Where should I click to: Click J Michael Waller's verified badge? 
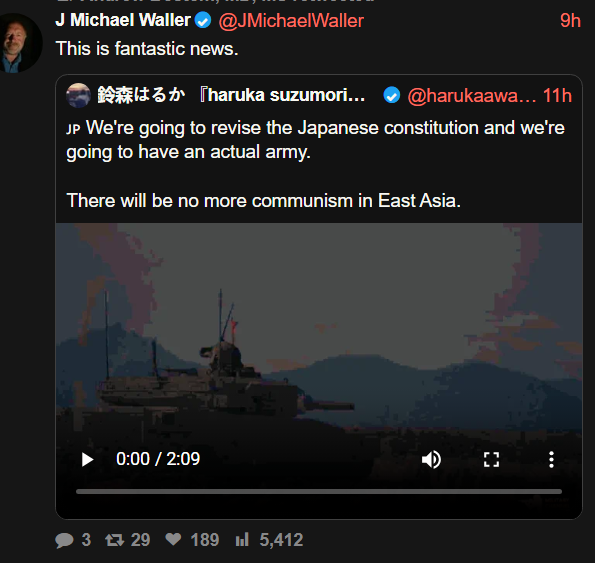pyautogui.click(x=203, y=20)
